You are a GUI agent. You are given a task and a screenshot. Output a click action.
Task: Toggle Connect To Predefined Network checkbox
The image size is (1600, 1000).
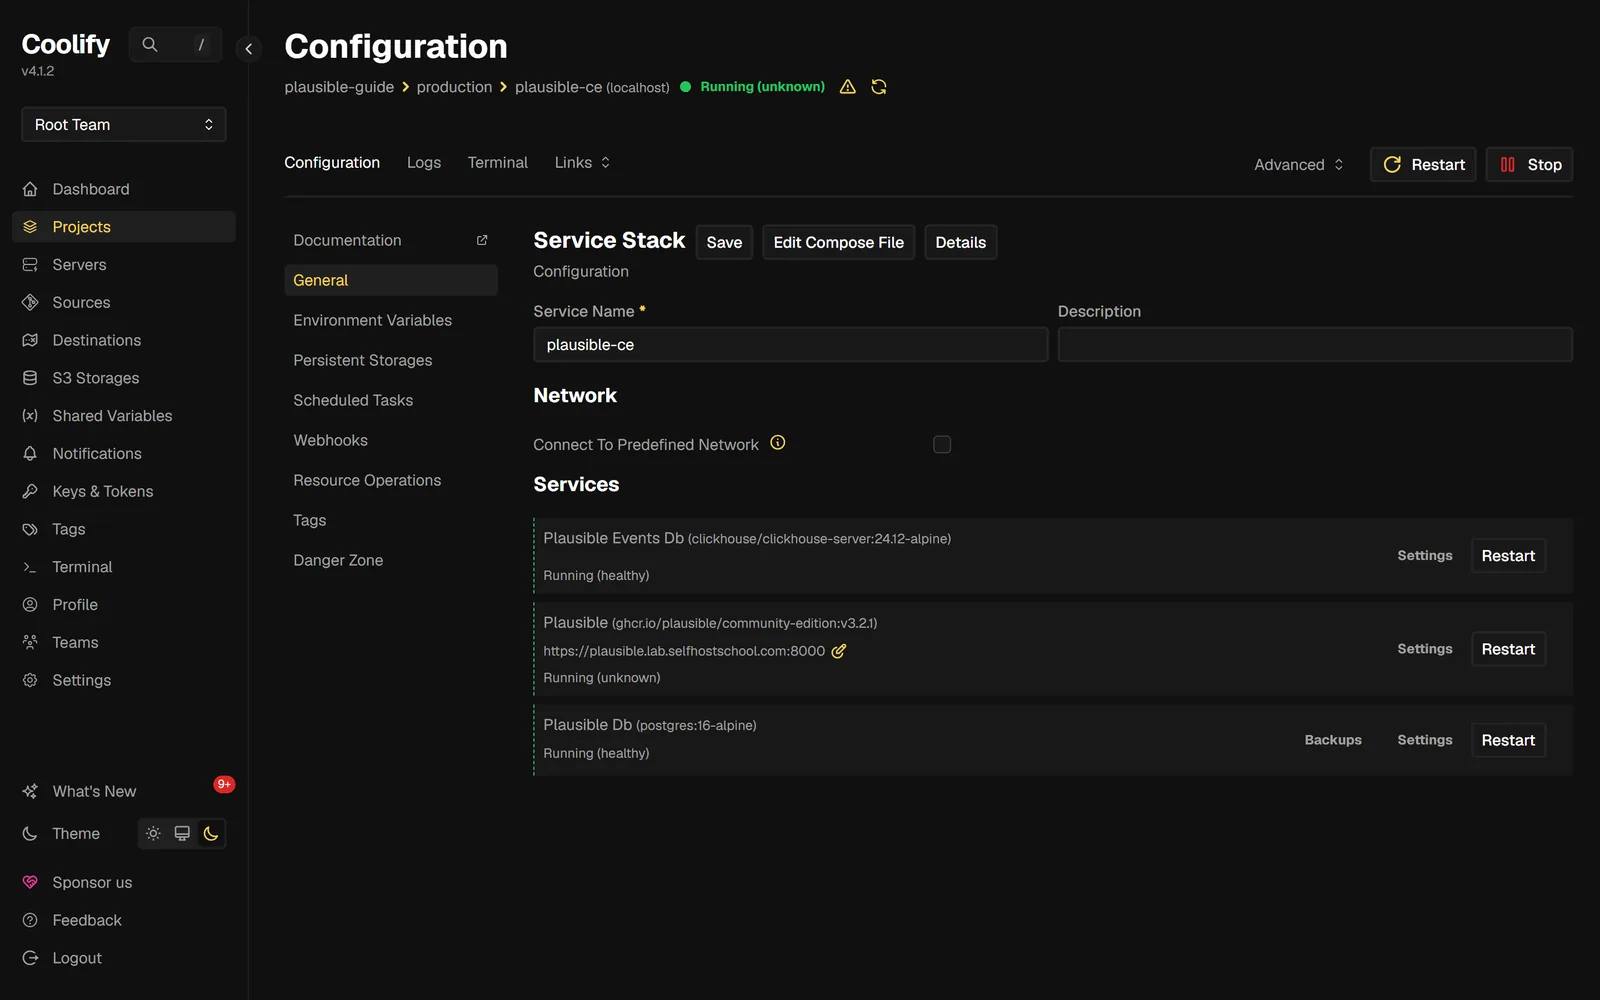942,444
